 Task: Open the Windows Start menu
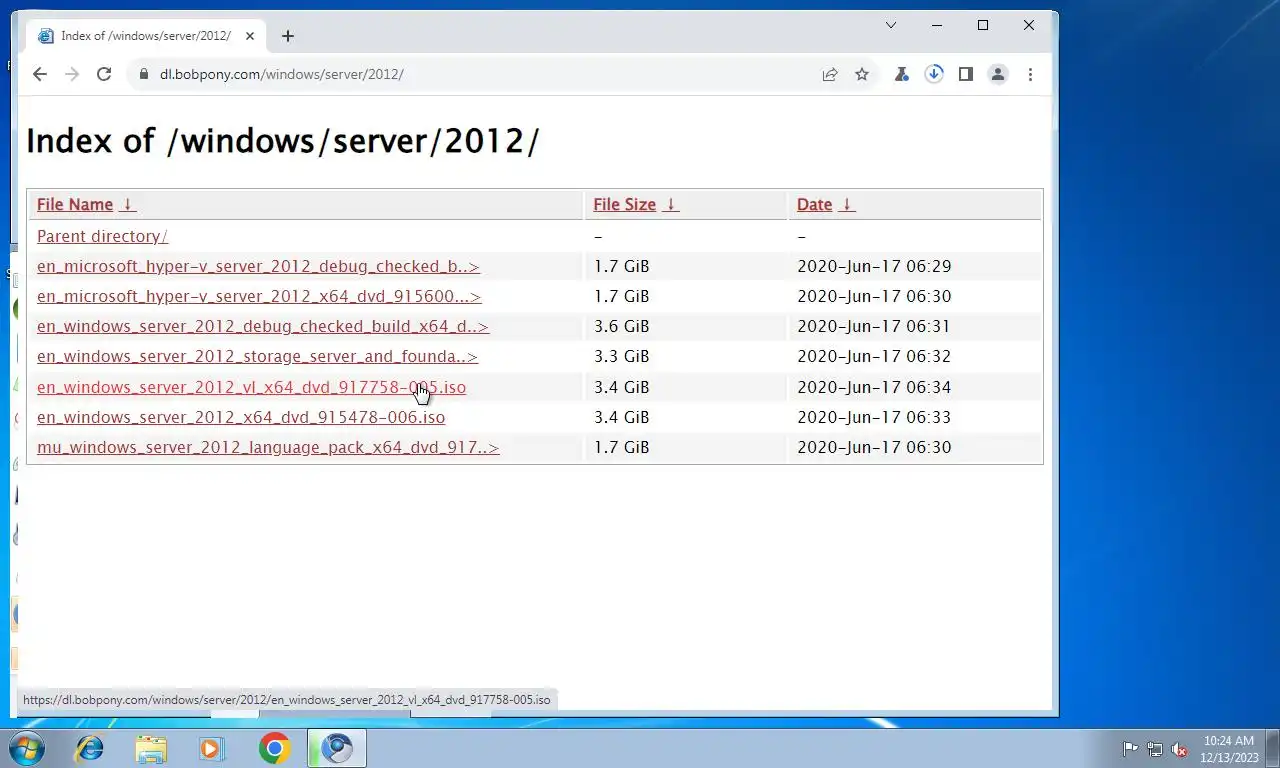[27, 748]
